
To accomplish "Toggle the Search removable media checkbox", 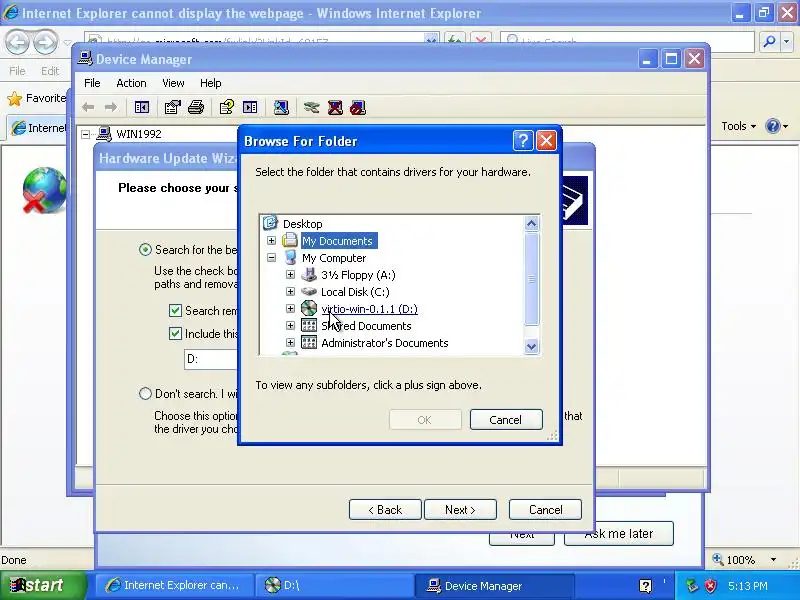I will pos(175,310).
